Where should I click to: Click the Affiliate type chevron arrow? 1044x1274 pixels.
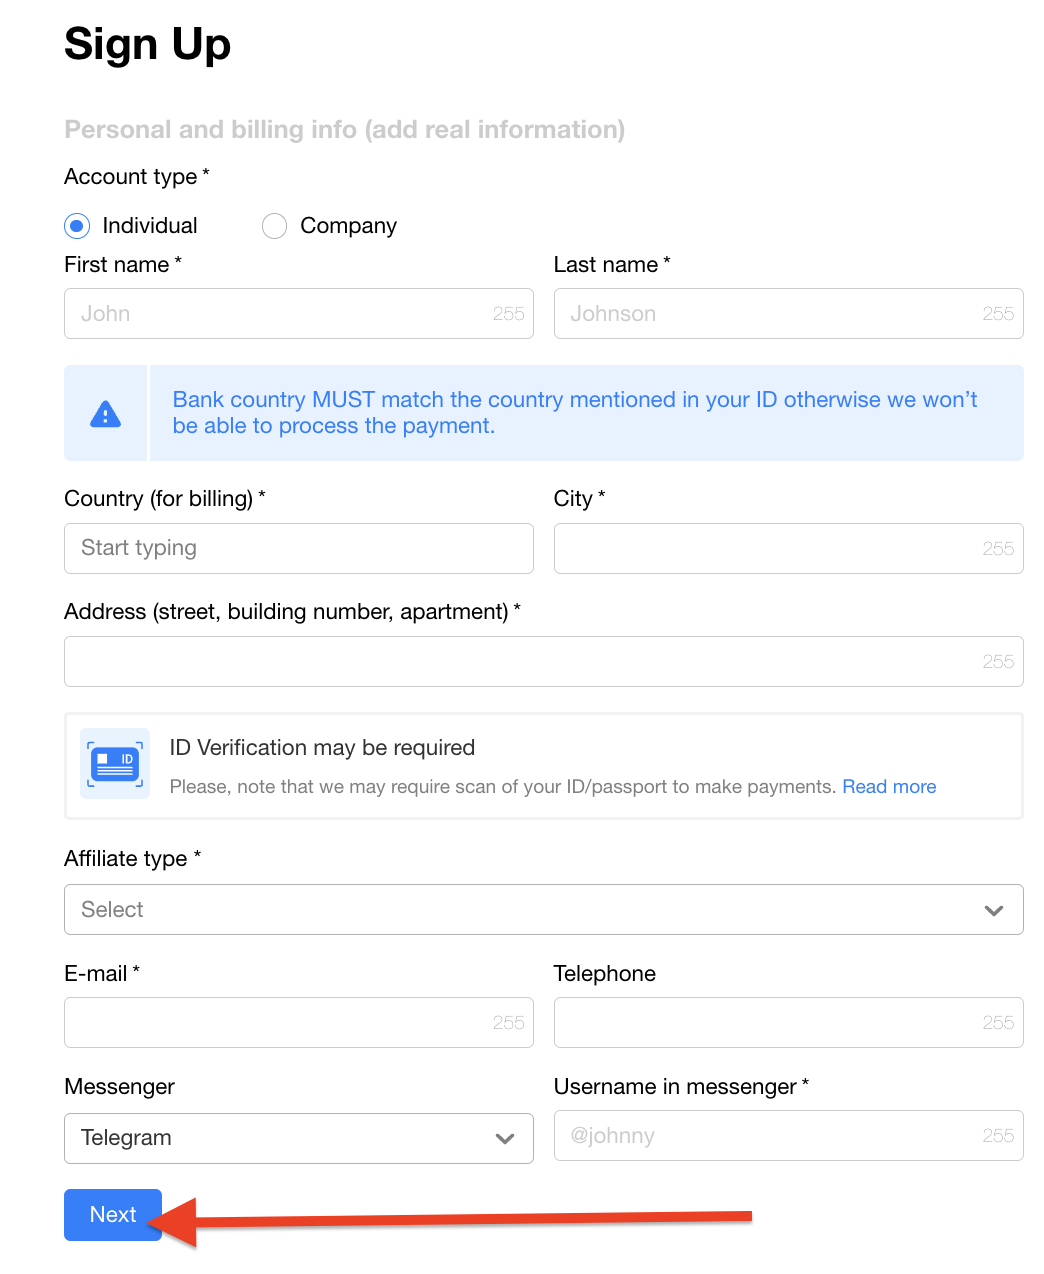(x=993, y=910)
